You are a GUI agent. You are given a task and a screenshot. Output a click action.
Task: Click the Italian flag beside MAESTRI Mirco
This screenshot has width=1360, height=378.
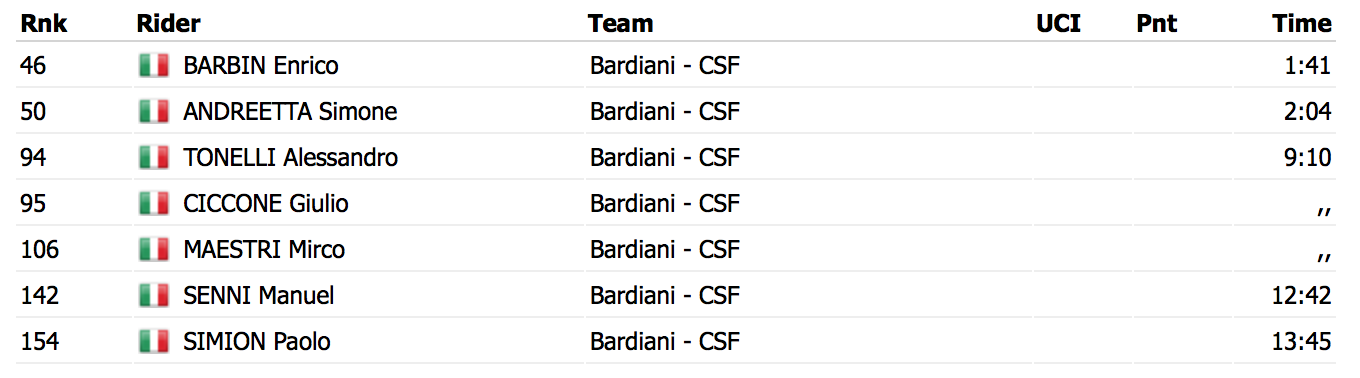153,250
